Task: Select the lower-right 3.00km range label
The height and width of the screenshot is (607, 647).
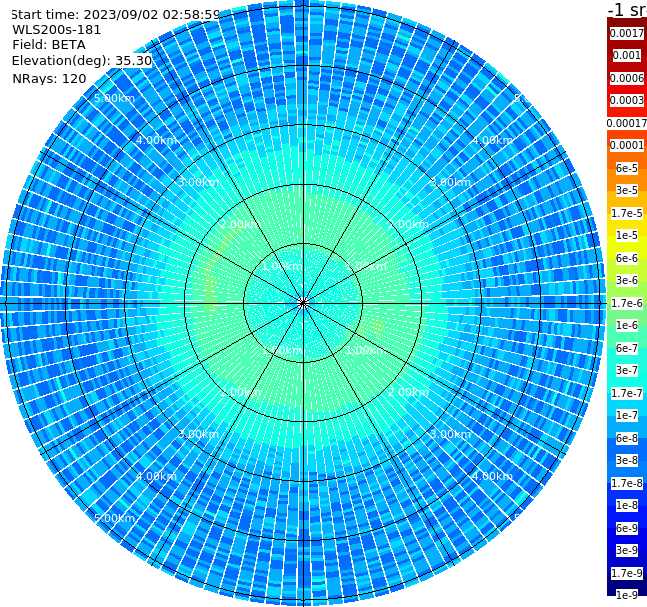Action: [450, 434]
